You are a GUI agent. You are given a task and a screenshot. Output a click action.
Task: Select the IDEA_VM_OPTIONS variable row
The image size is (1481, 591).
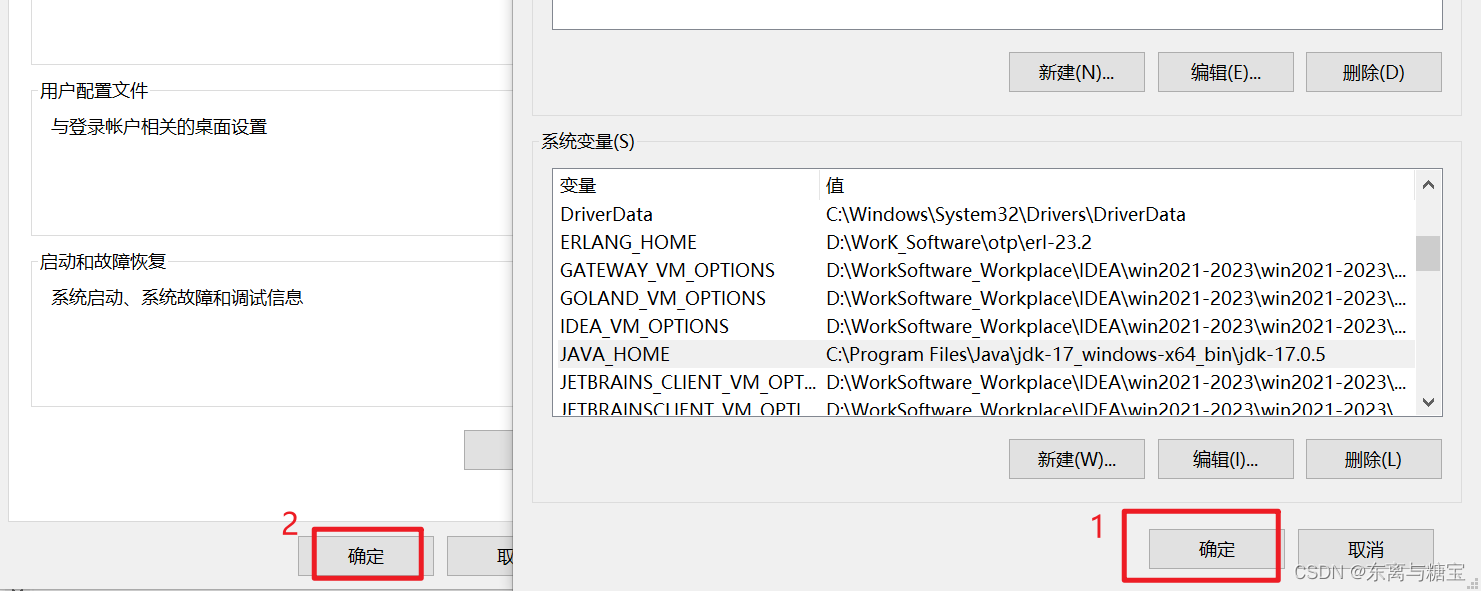coord(984,326)
